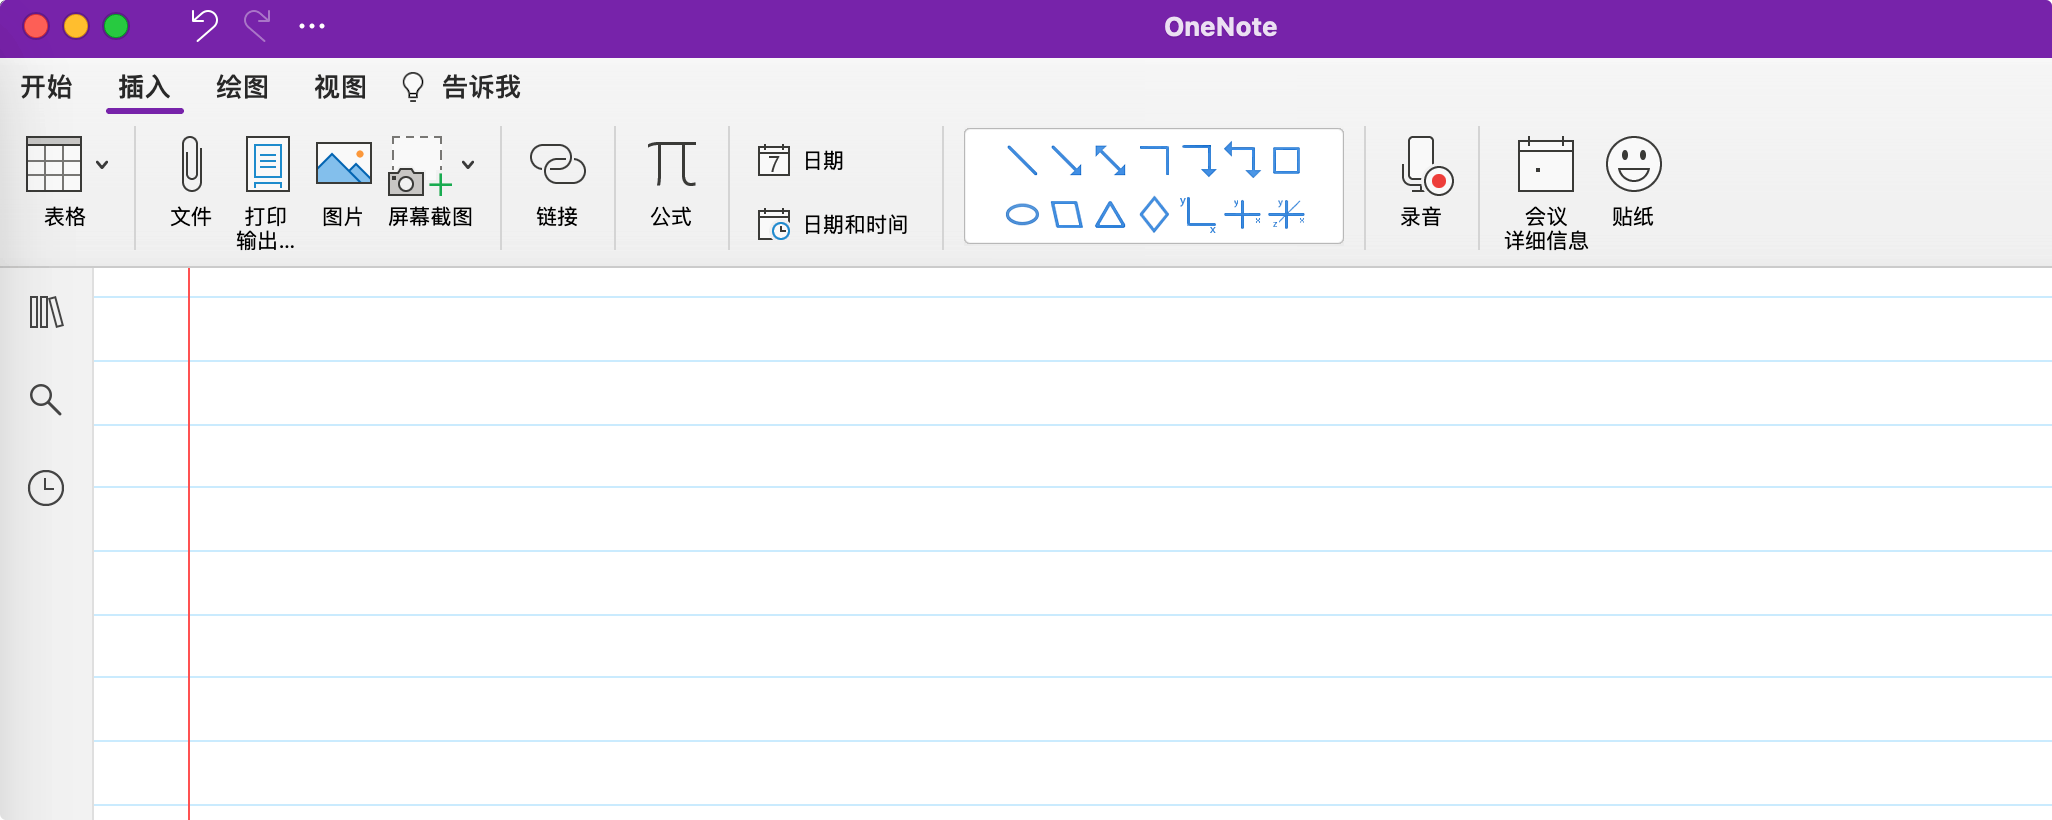Screen dimensions: 2052x820
Task: Select the triangle shape
Action: click(1110, 214)
